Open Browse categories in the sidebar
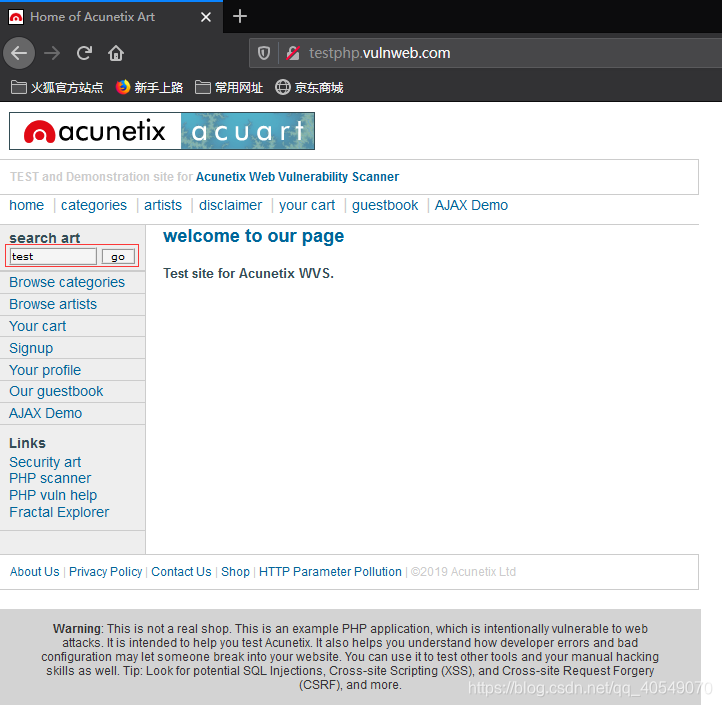Image resolution: width=722 pixels, height=707 pixels. pyautogui.click(x=67, y=282)
